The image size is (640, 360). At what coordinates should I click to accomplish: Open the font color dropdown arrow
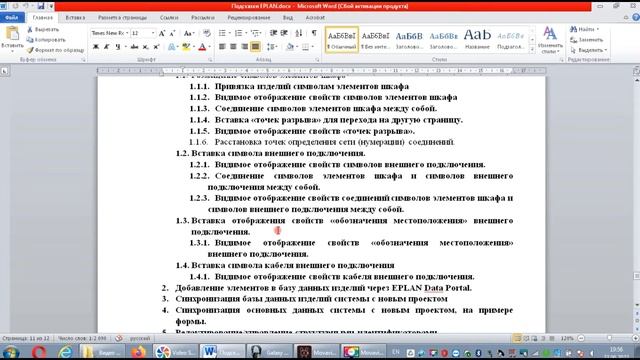[209, 47]
